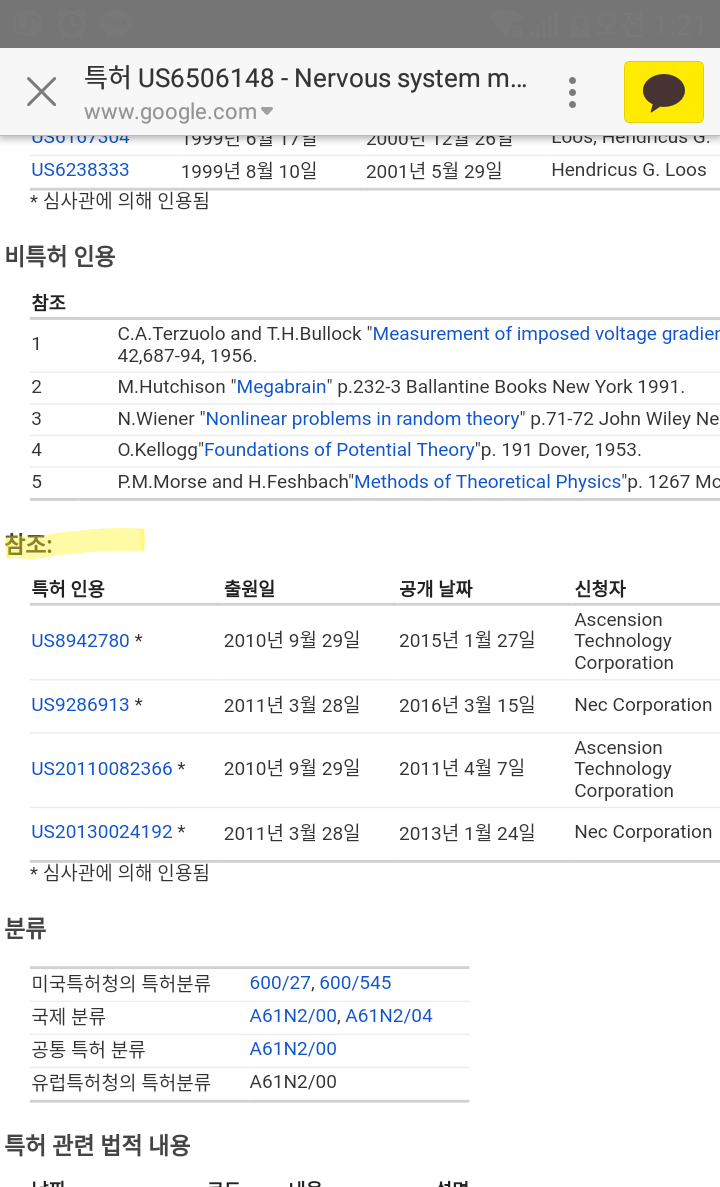Select the '신청자' column header

pyautogui.click(x=600, y=589)
